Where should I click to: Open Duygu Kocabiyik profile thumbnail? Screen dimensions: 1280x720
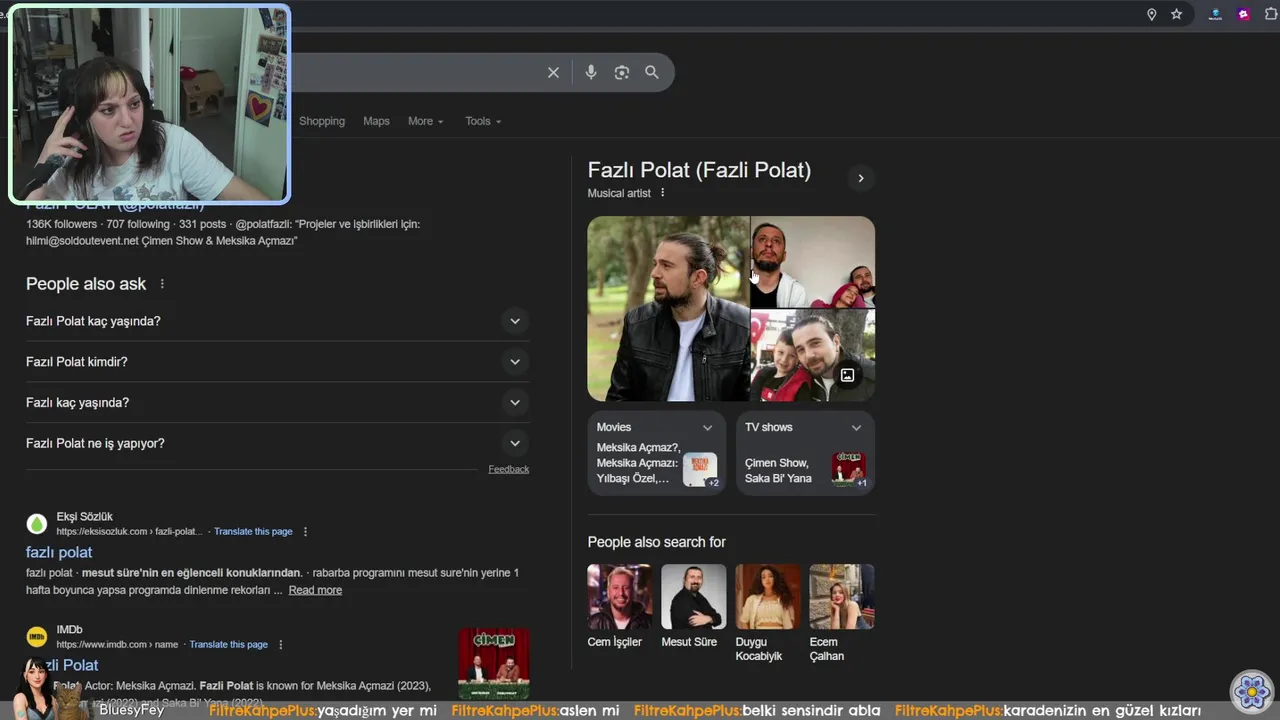pyautogui.click(x=768, y=597)
